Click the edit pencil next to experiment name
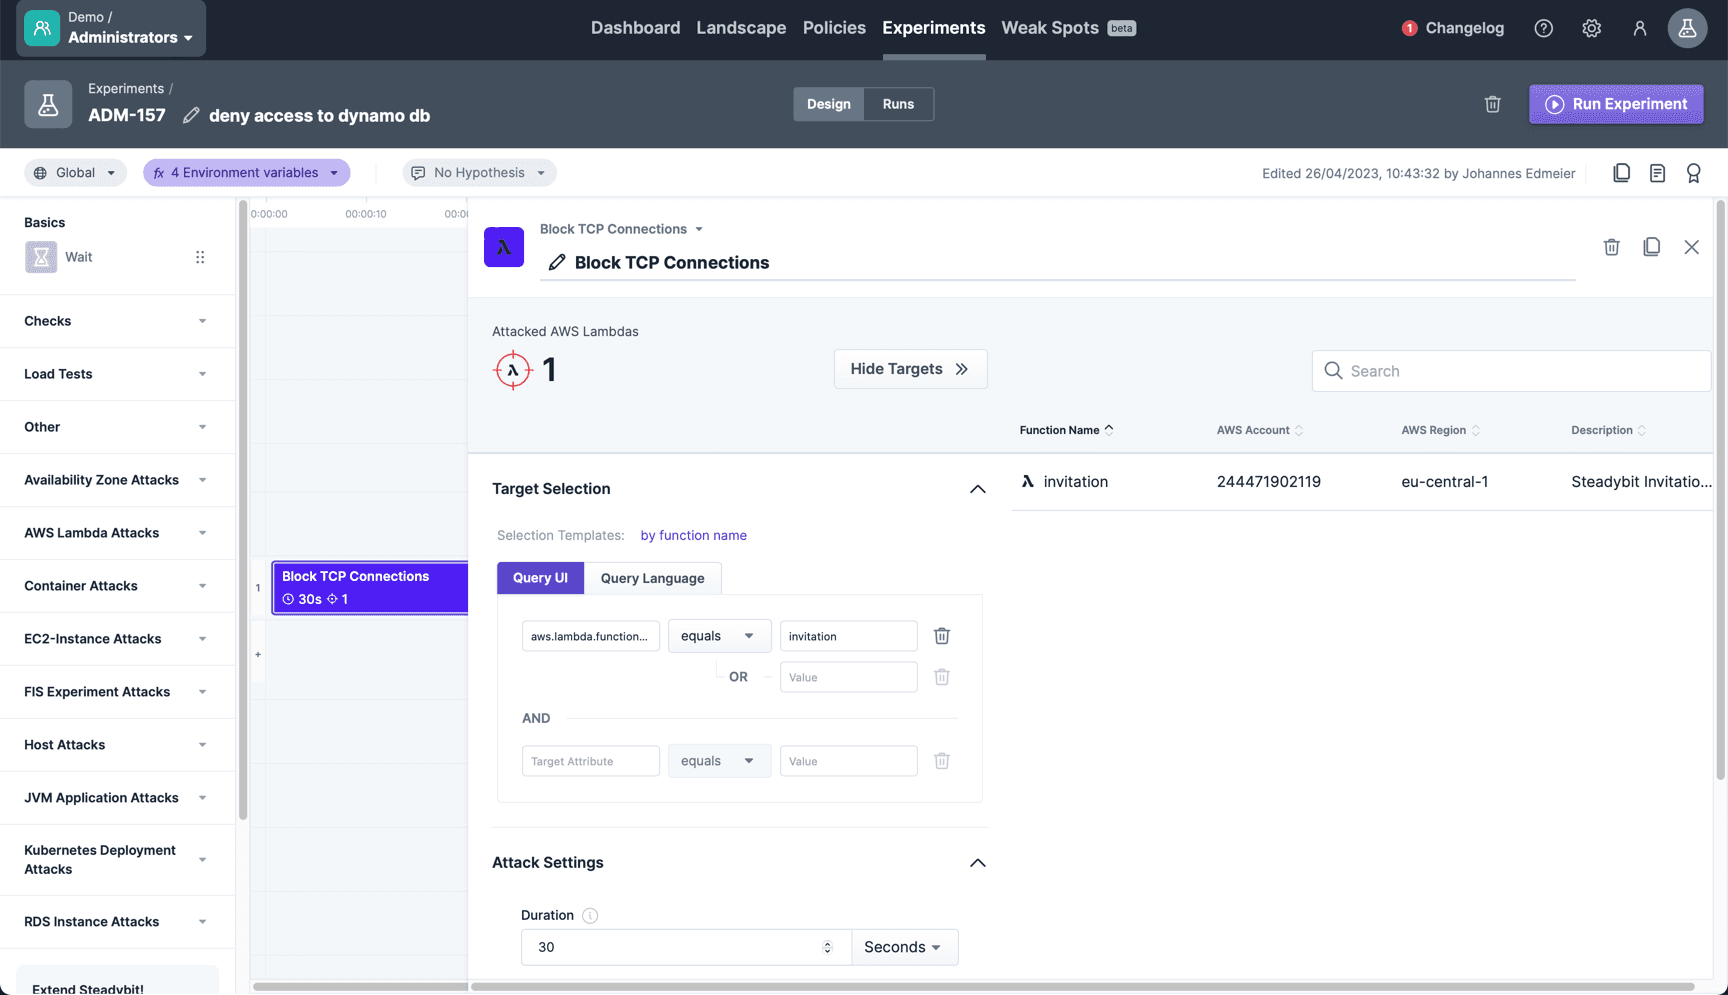Viewport: 1728px width, 995px height. pos(191,115)
